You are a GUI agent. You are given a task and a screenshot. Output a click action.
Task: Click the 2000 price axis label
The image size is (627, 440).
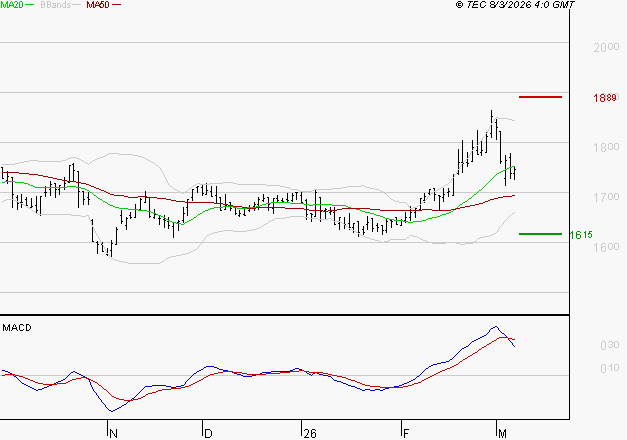point(606,47)
